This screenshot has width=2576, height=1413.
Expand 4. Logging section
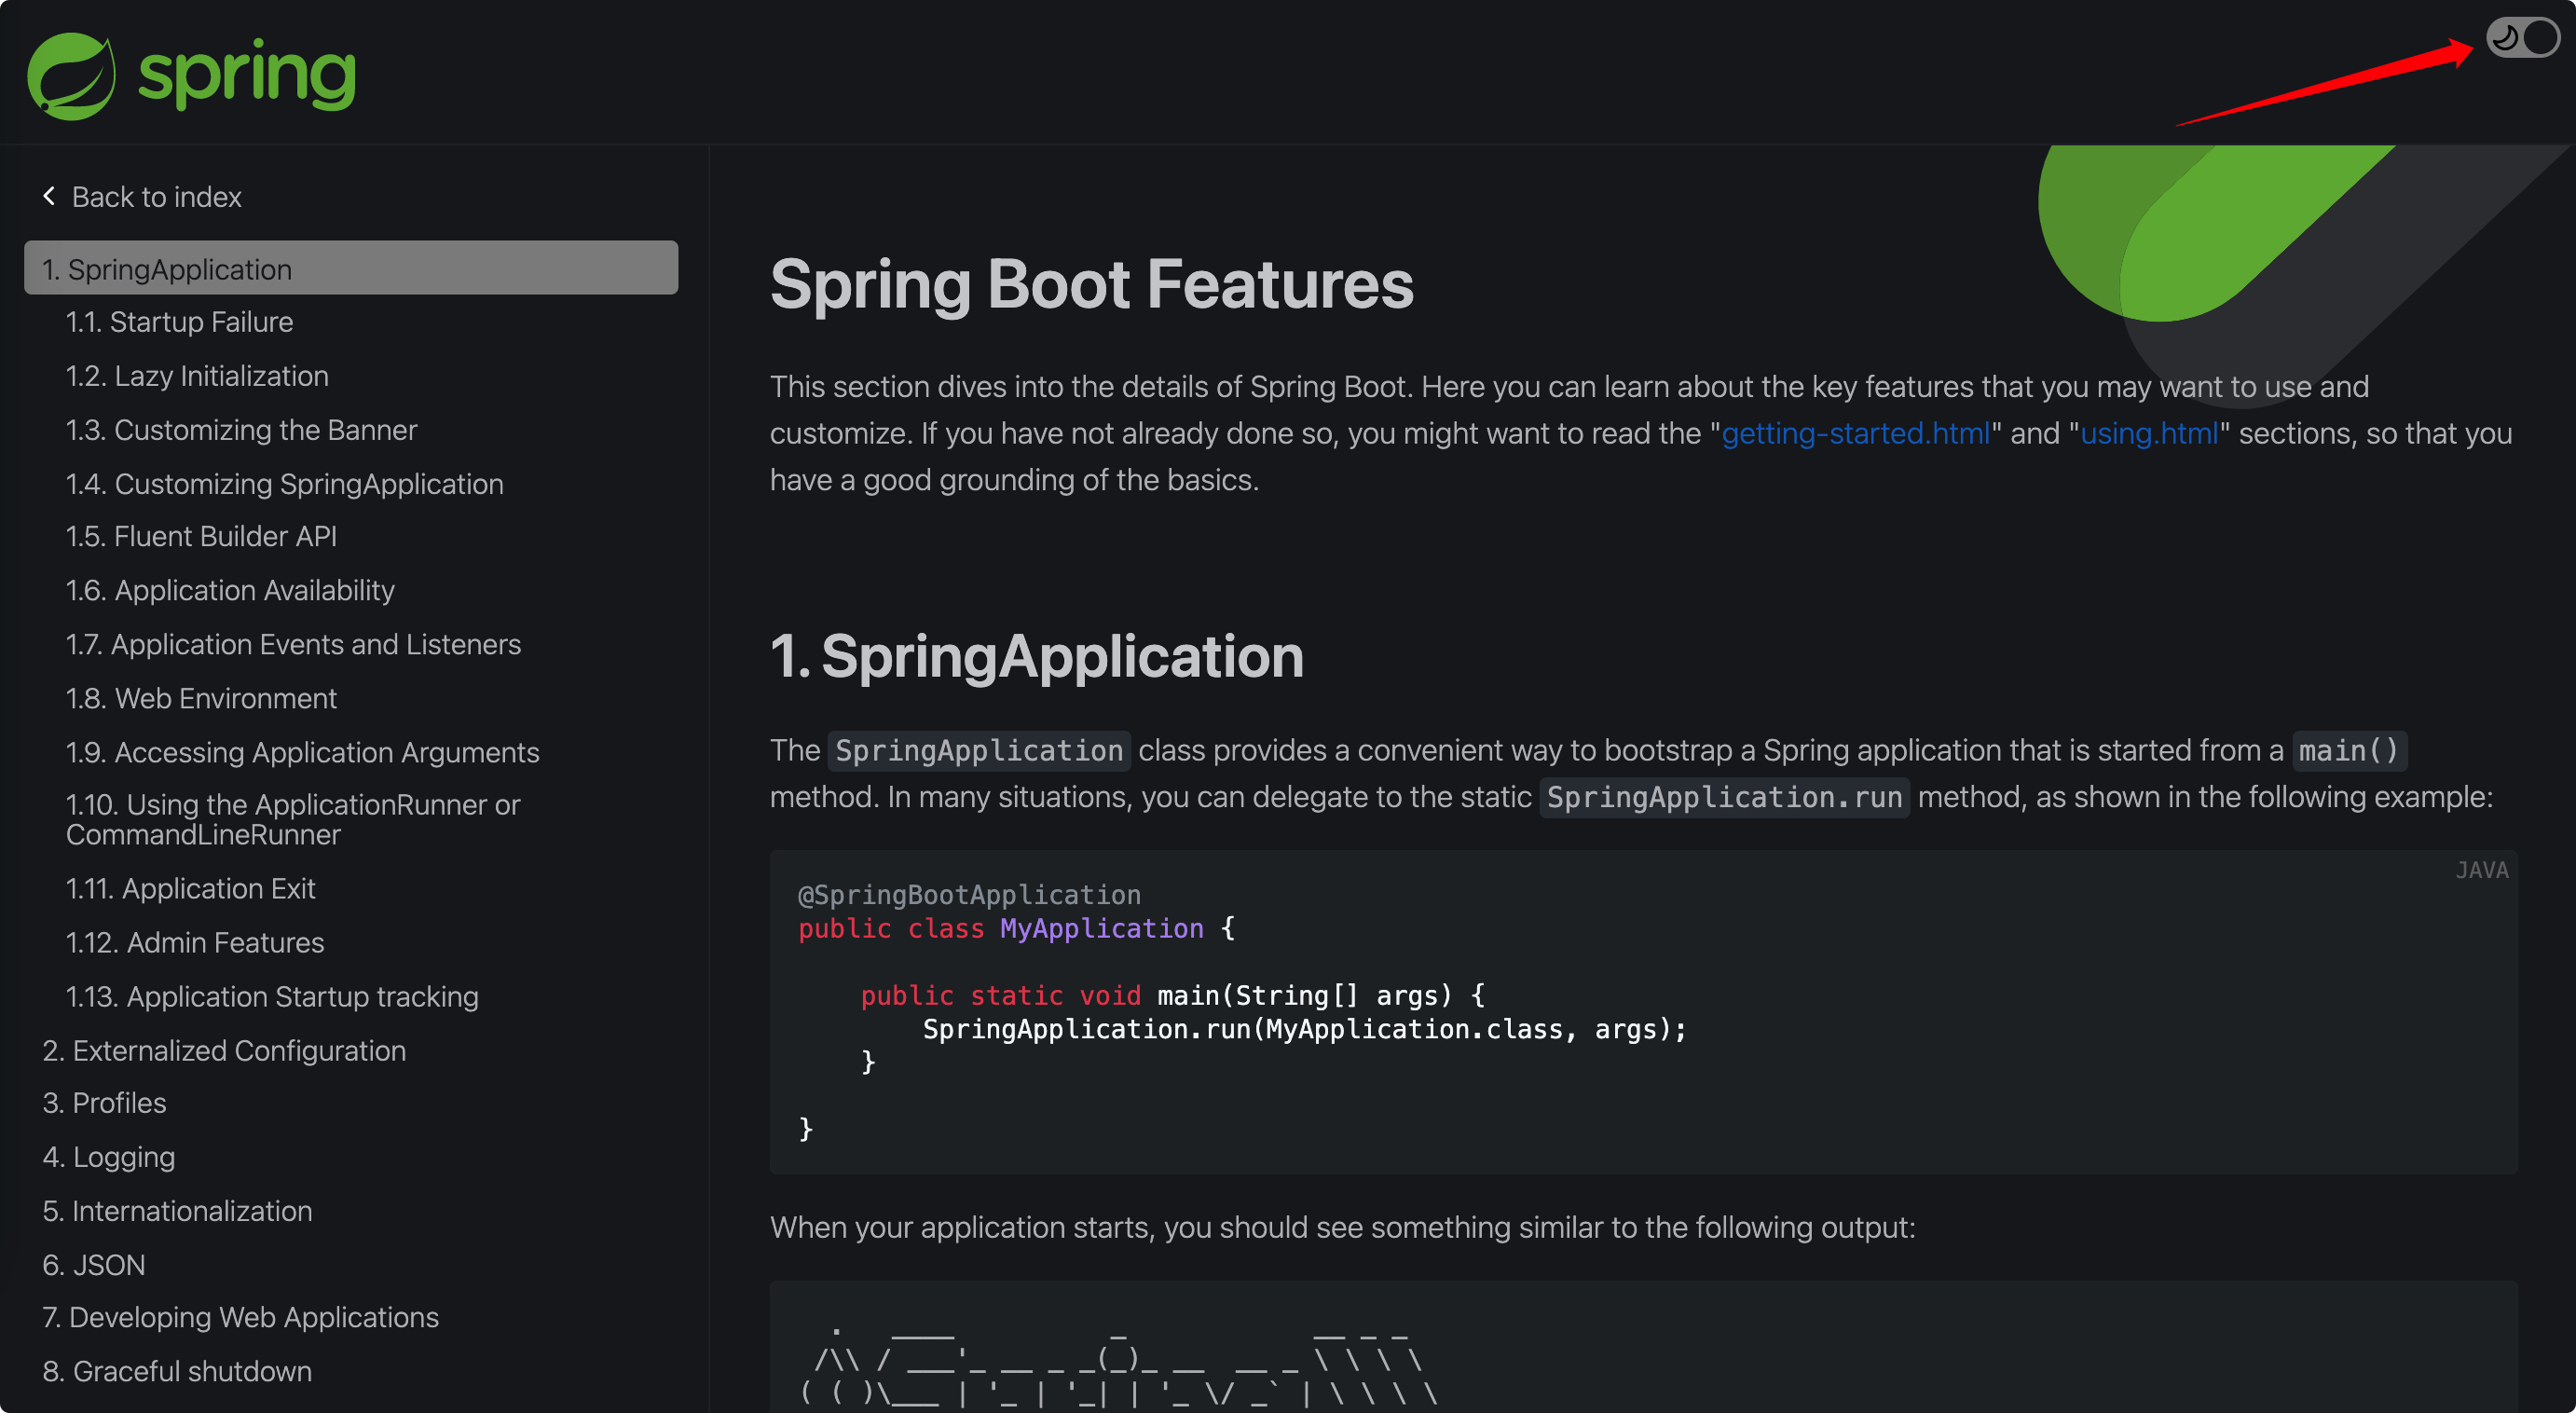pos(109,1157)
